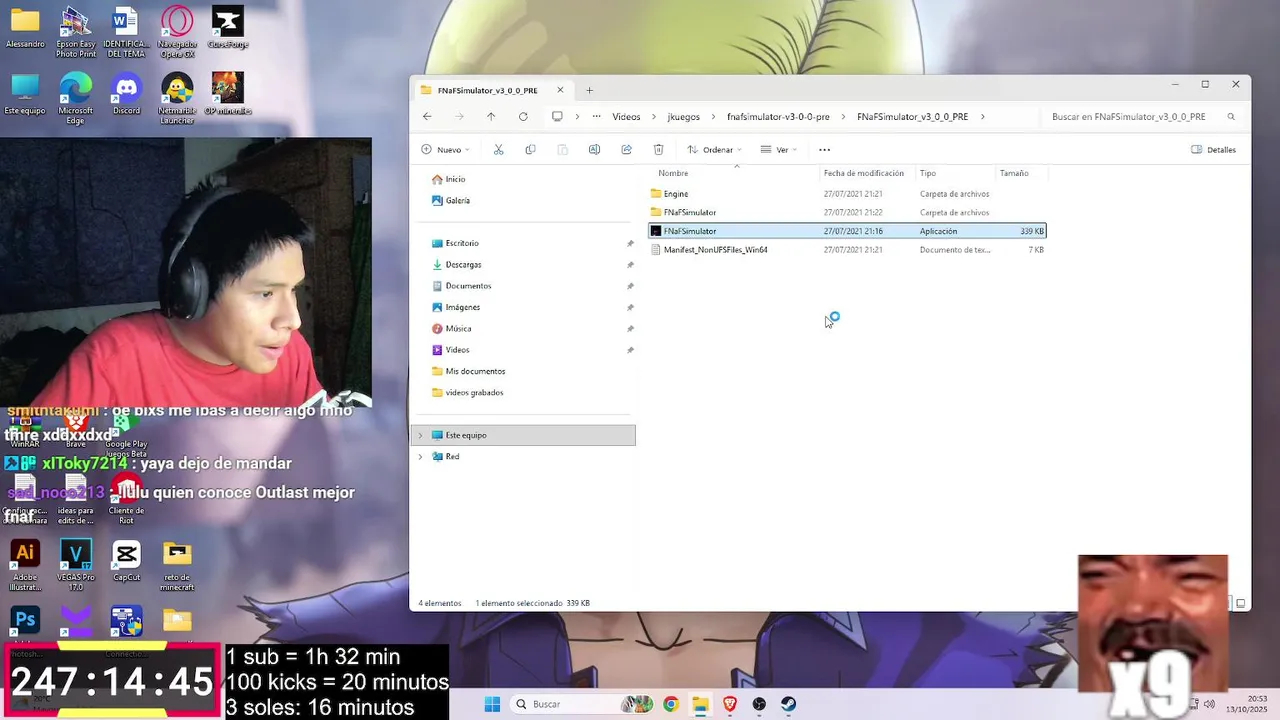The height and width of the screenshot is (720, 1280).
Task: Click the Windows Start button
Action: click(492, 704)
